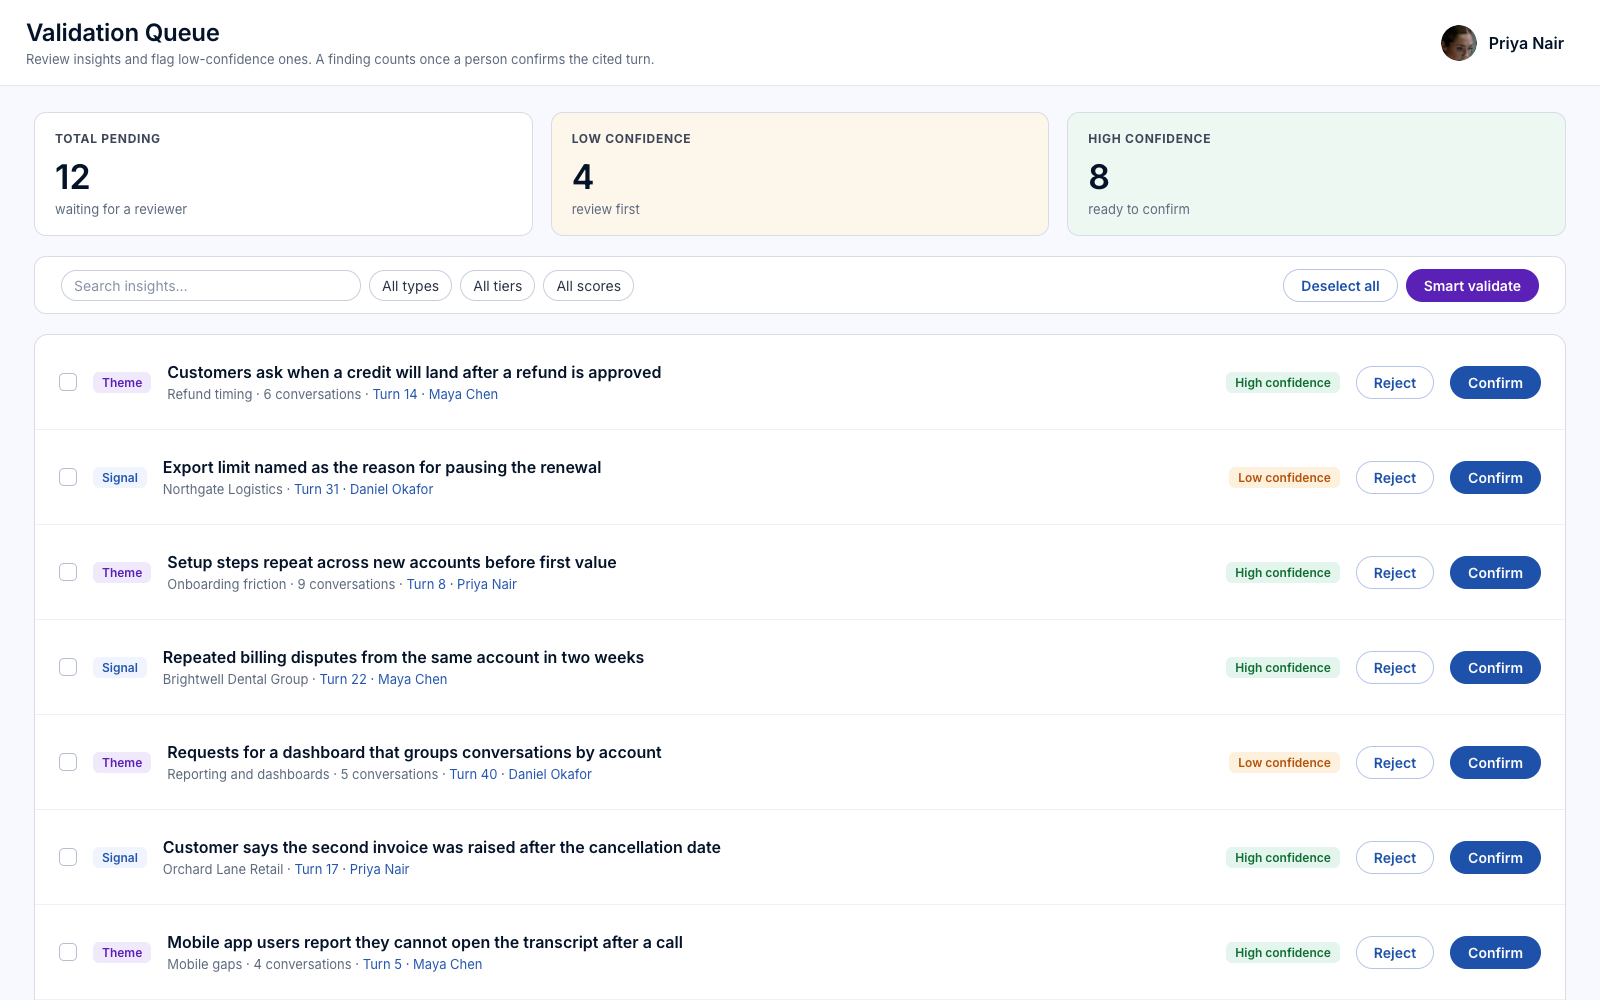Tick checkbox for Repeated billing disputes
The width and height of the screenshot is (1600, 1000).
point(68,667)
